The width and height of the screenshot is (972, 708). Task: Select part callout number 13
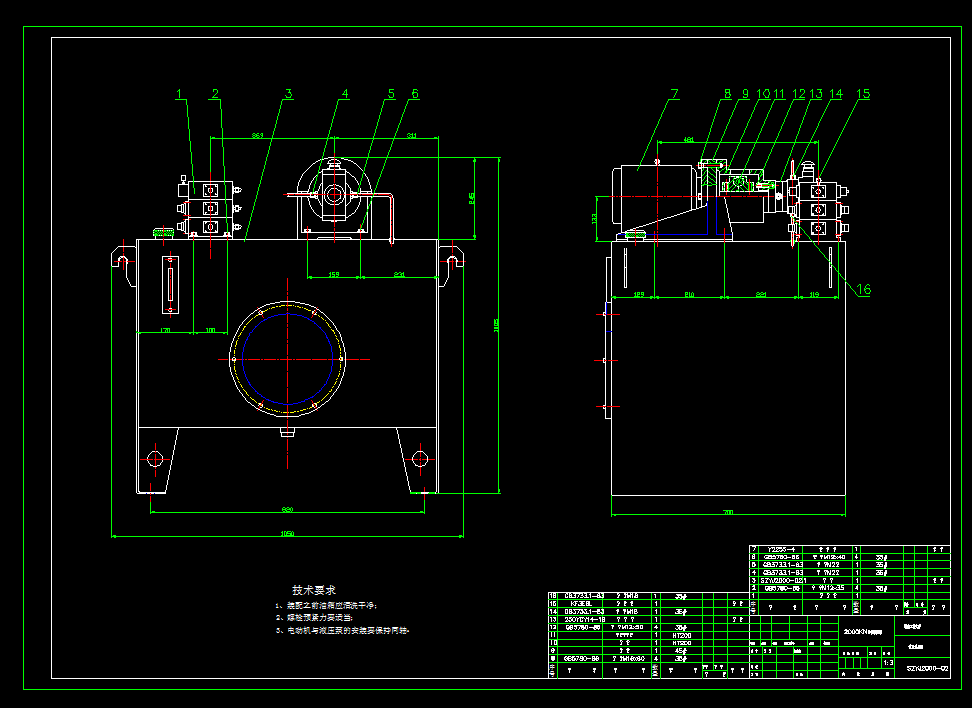[x=816, y=94]
